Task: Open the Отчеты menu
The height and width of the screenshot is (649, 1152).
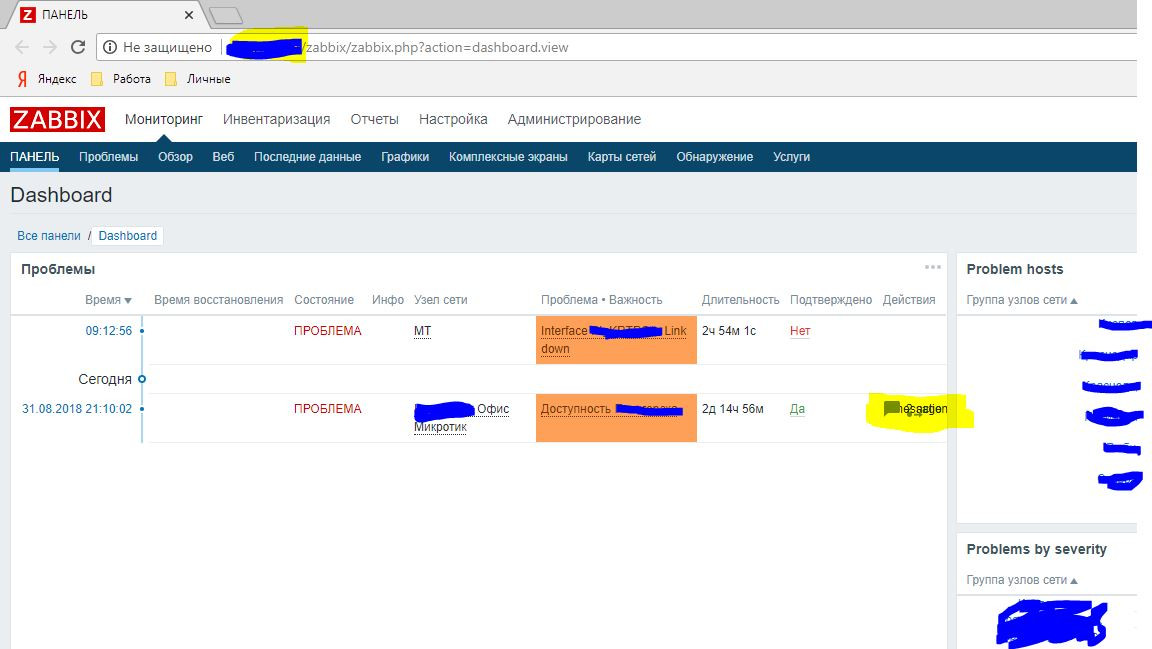Action: pos(375,119)
